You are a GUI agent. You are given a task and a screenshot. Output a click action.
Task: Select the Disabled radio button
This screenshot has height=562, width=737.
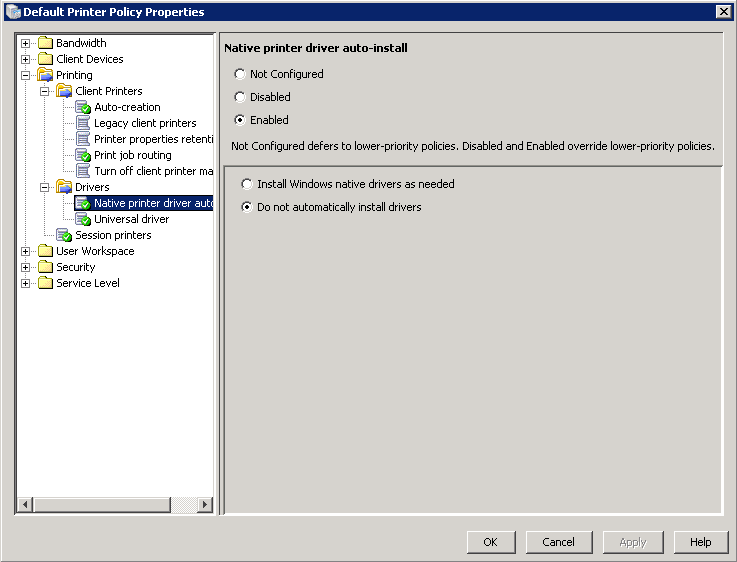click(x=240, y=97)
